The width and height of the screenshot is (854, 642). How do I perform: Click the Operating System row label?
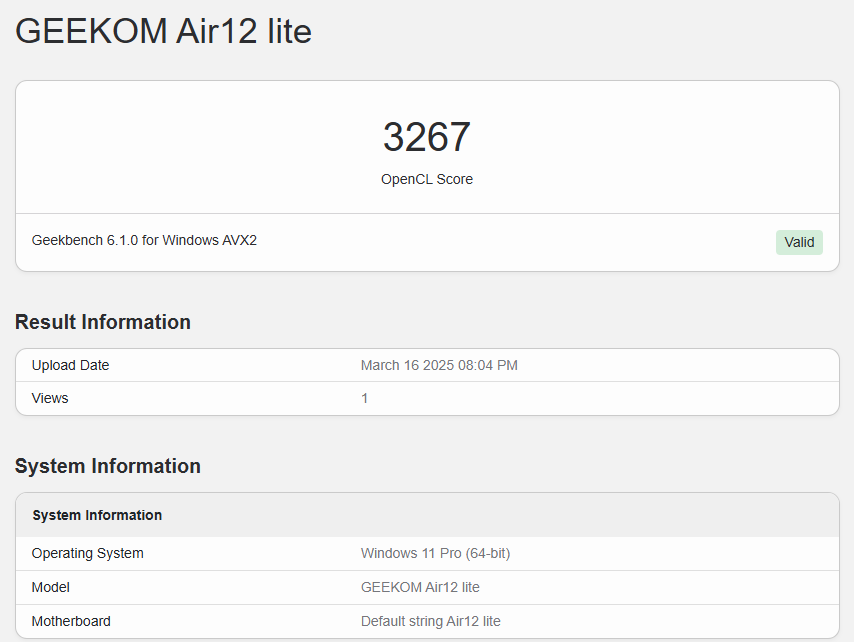(x=87, y=553)
